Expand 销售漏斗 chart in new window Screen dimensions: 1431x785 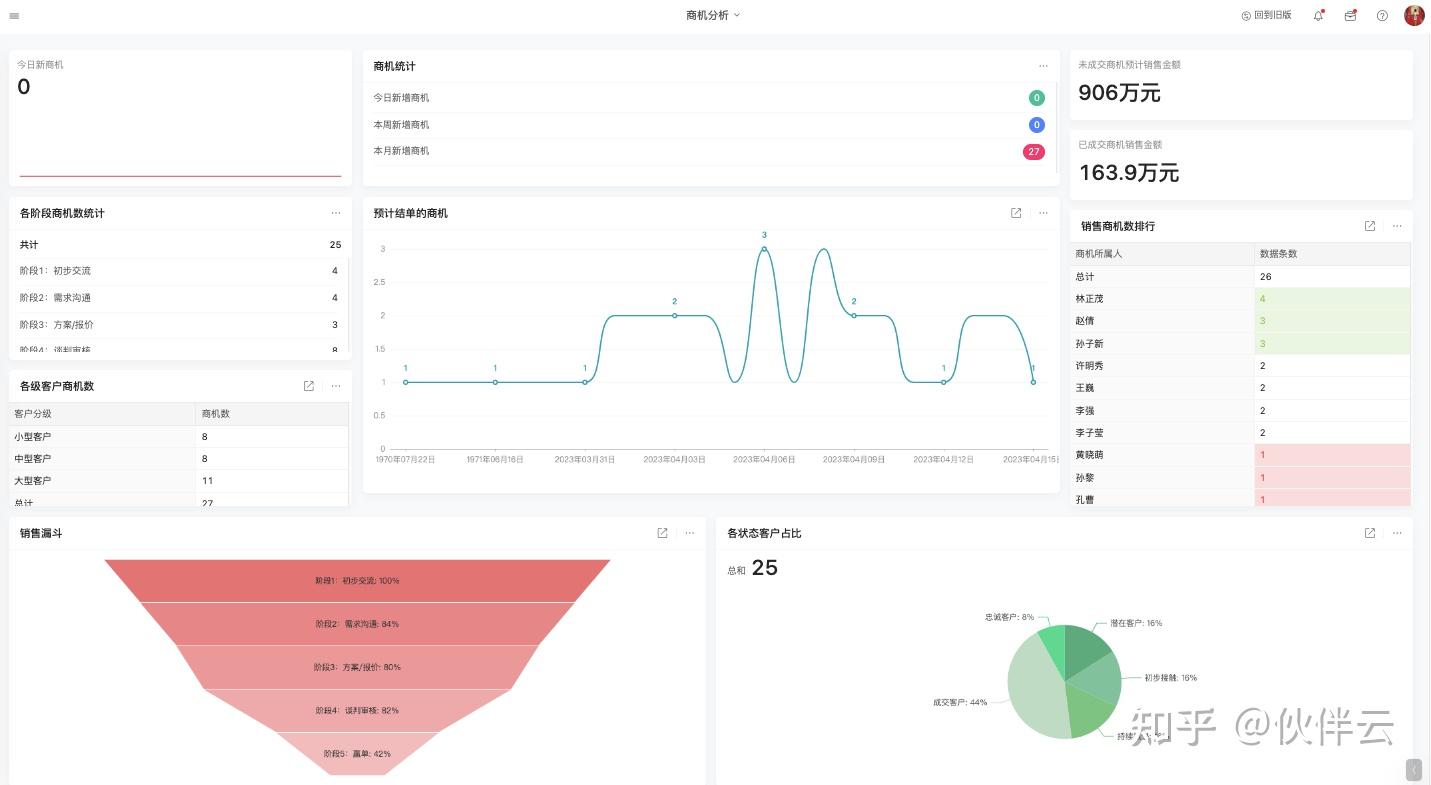662,533
